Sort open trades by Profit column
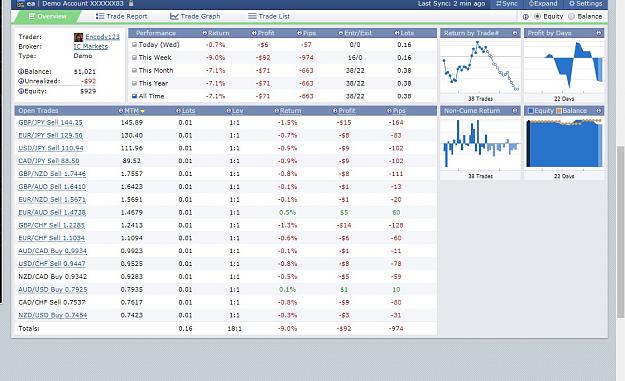The image size is (625, 381). tap(347, 111)
